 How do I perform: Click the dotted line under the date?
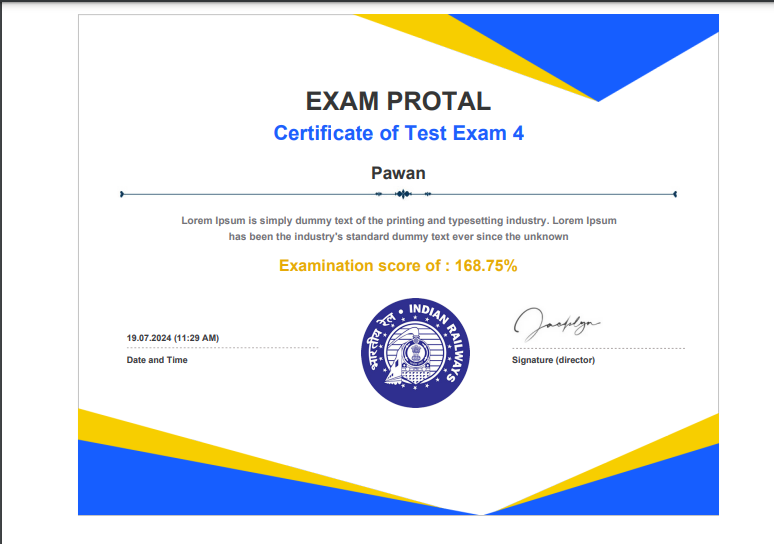click(x=222, y=348)
